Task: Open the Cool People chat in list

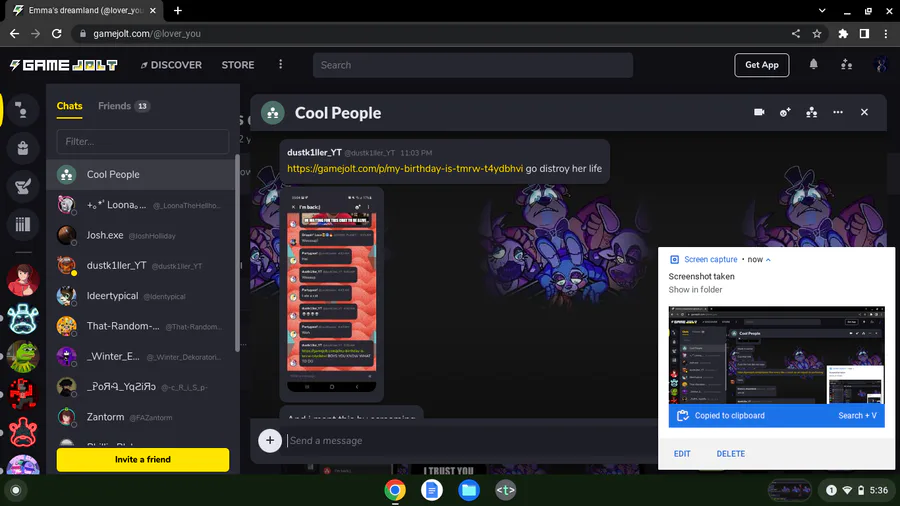Action: (x=141, y=174)
